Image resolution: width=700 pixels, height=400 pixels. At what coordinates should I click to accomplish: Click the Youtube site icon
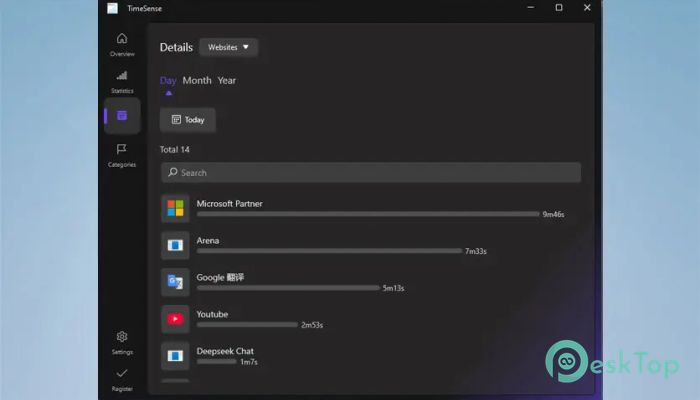tap(175, 319)
